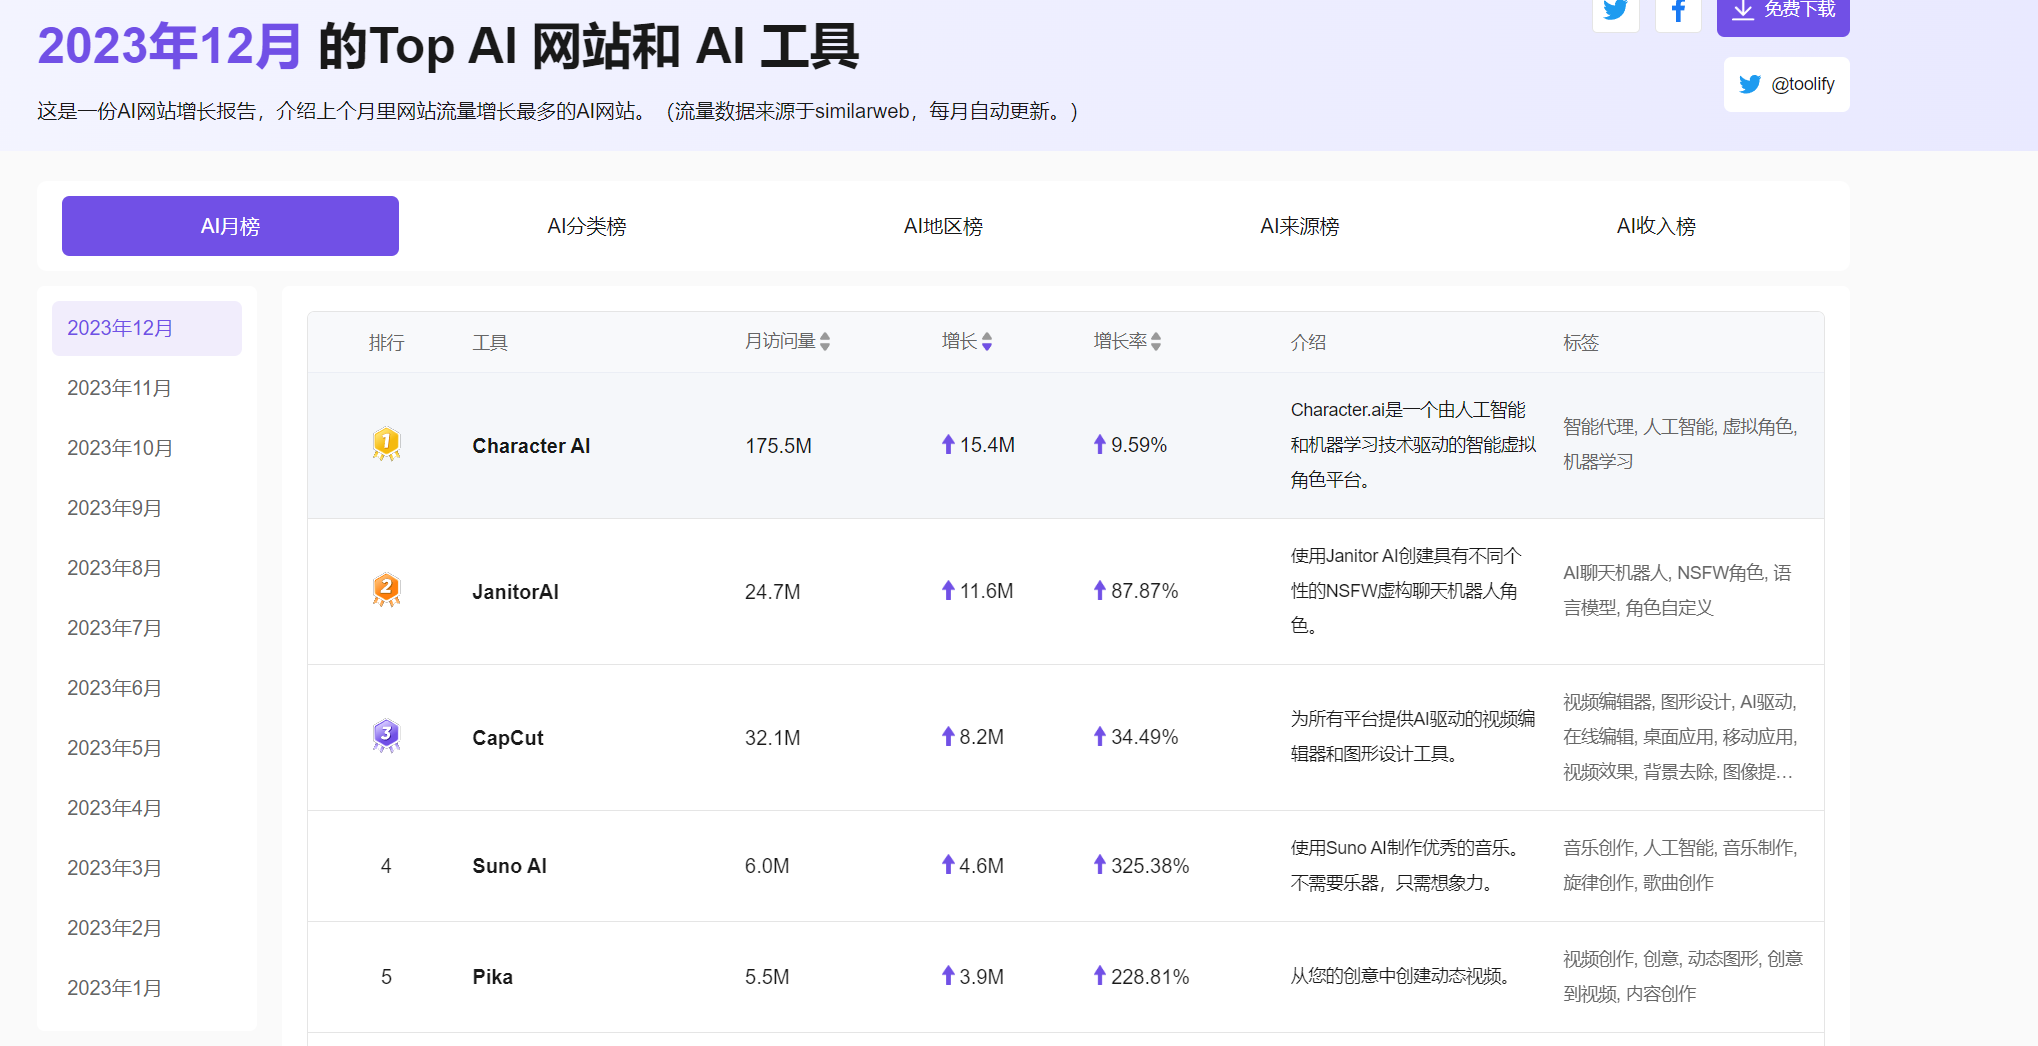Click the Pika description text
Viewport: 2038px width, 1046px height.
point(1400,976)
